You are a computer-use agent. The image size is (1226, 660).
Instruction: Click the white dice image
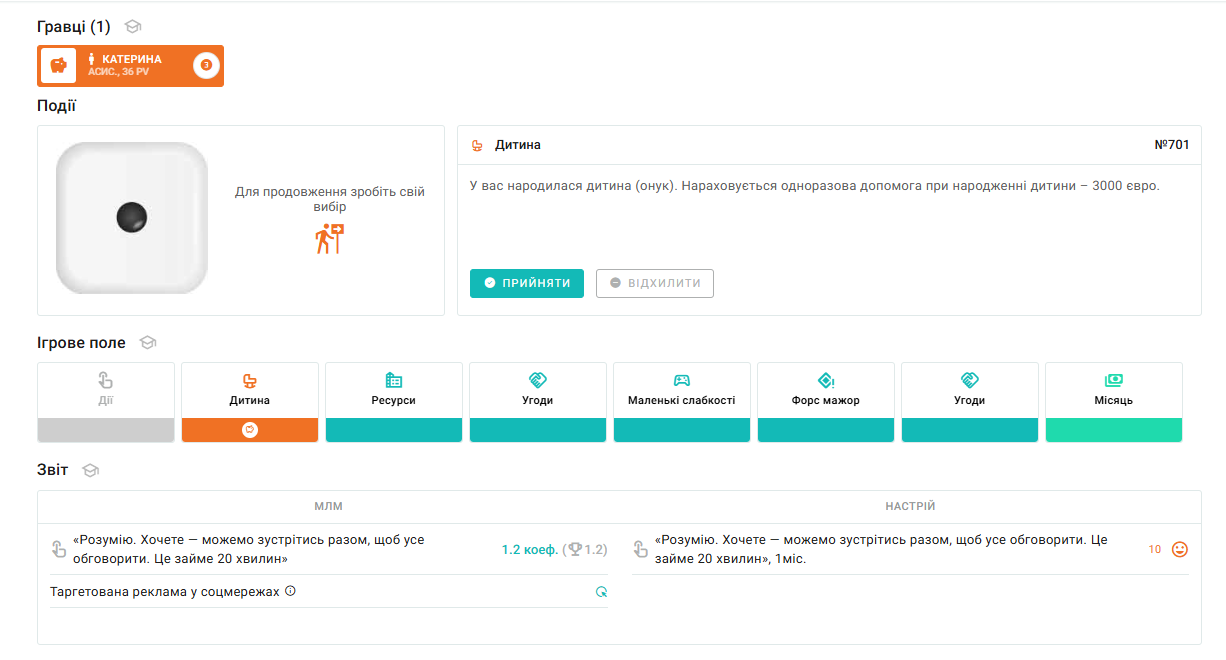coord(132,217)
